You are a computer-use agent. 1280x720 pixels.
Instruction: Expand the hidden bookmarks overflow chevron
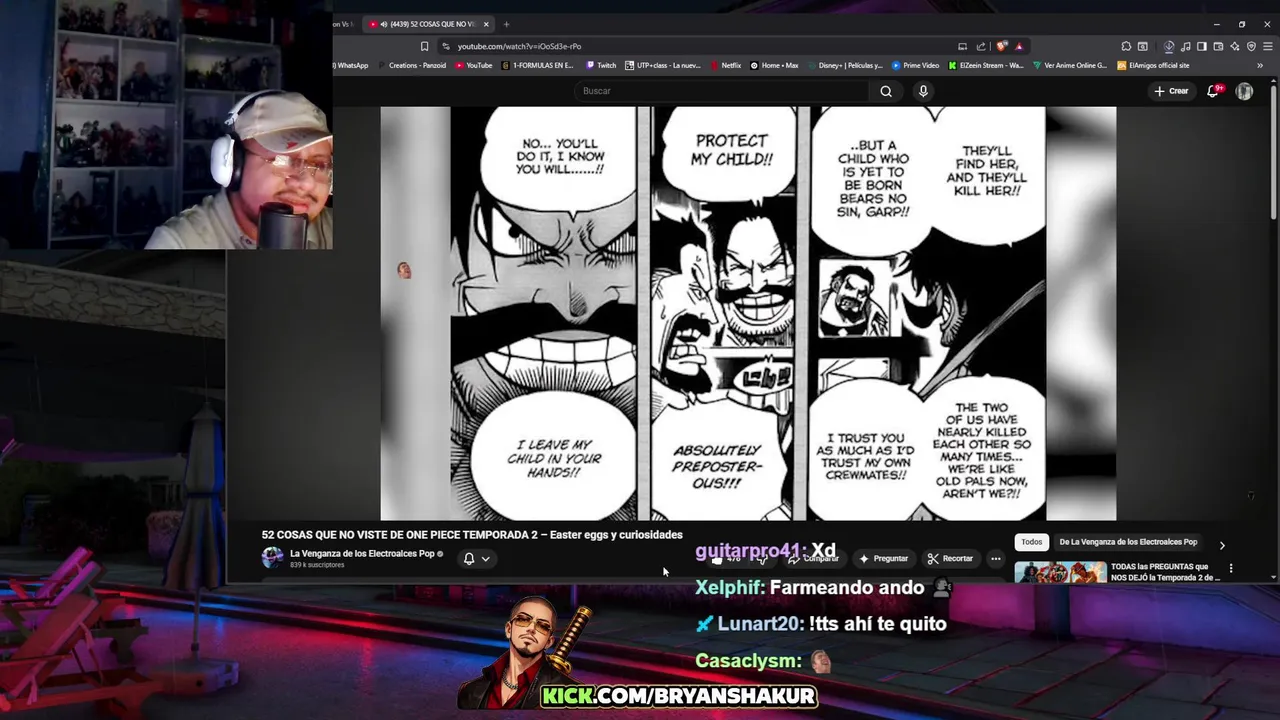pos(1260,65)
